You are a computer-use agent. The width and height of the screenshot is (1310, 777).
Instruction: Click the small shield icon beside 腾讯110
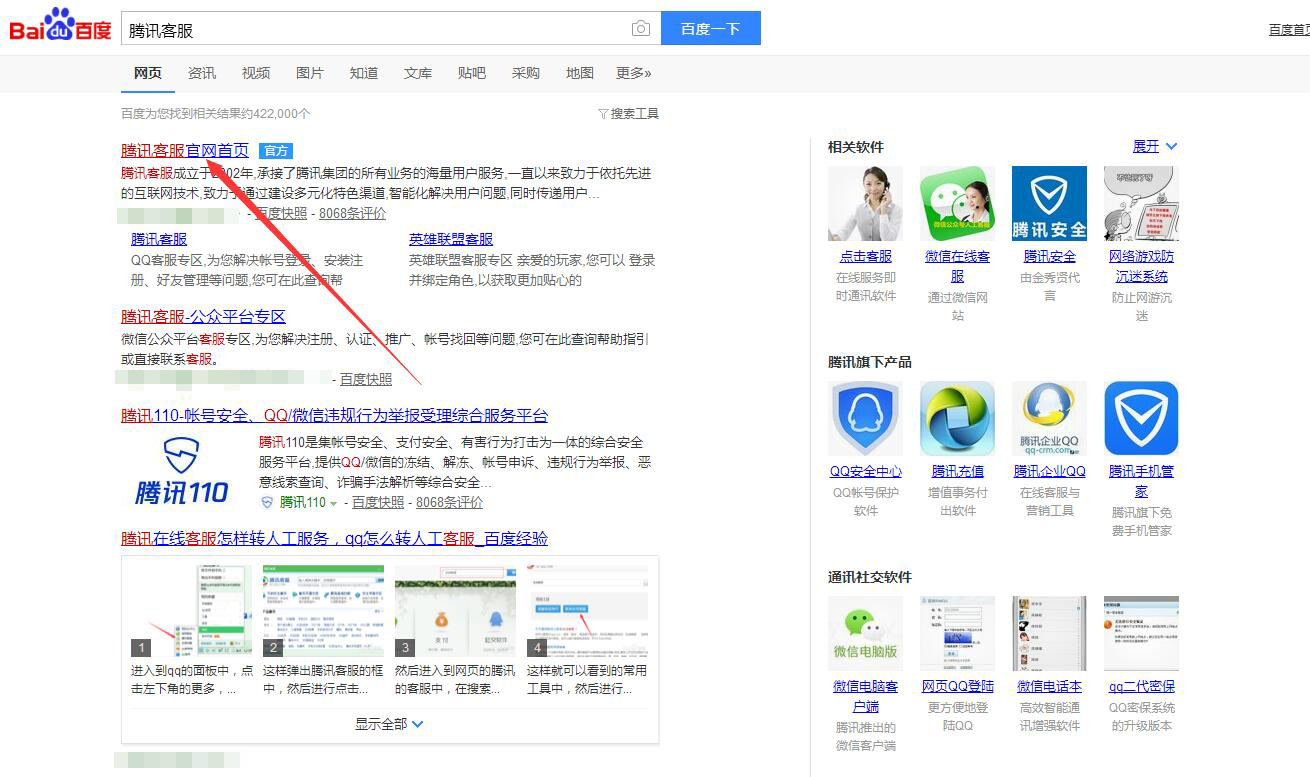[x=267, y=502]
